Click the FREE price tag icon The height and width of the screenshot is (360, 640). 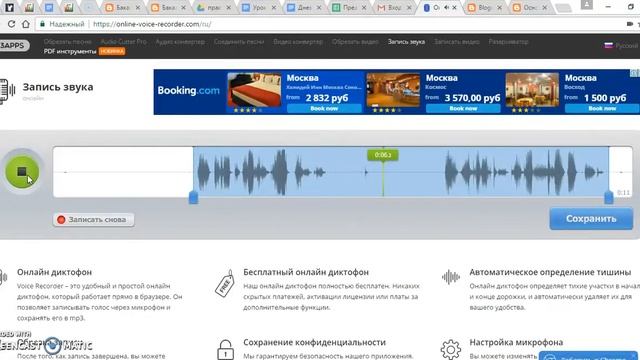(x=225, y=283)
